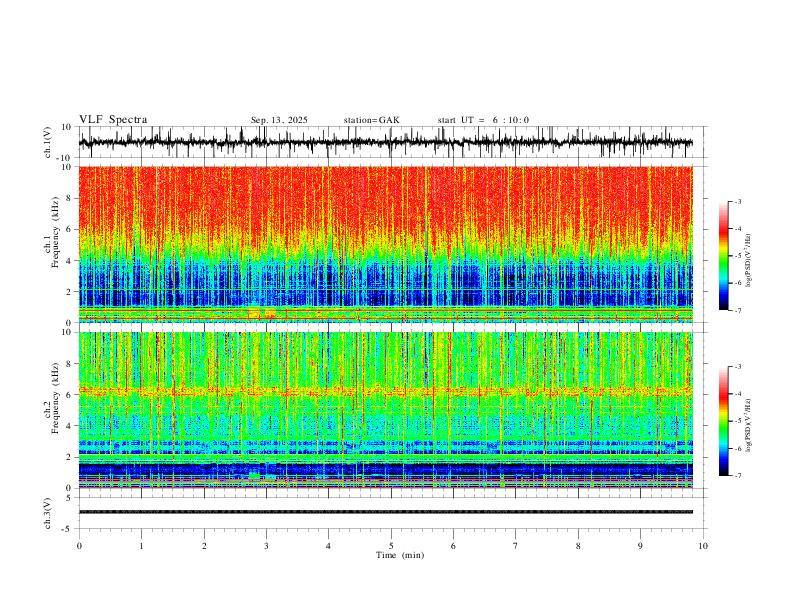Click the time axis tick label "5"

tap(391, 546)
